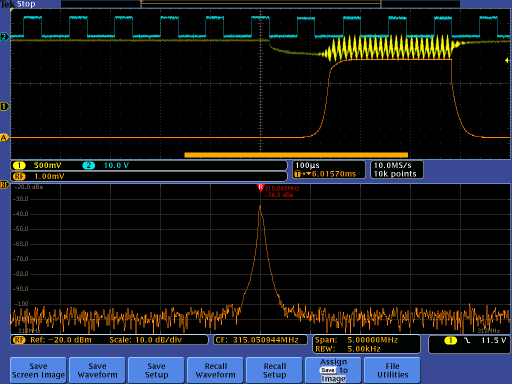
Task: Click the D waveform indicator on left edge
Action: click(x=4, y=107)
